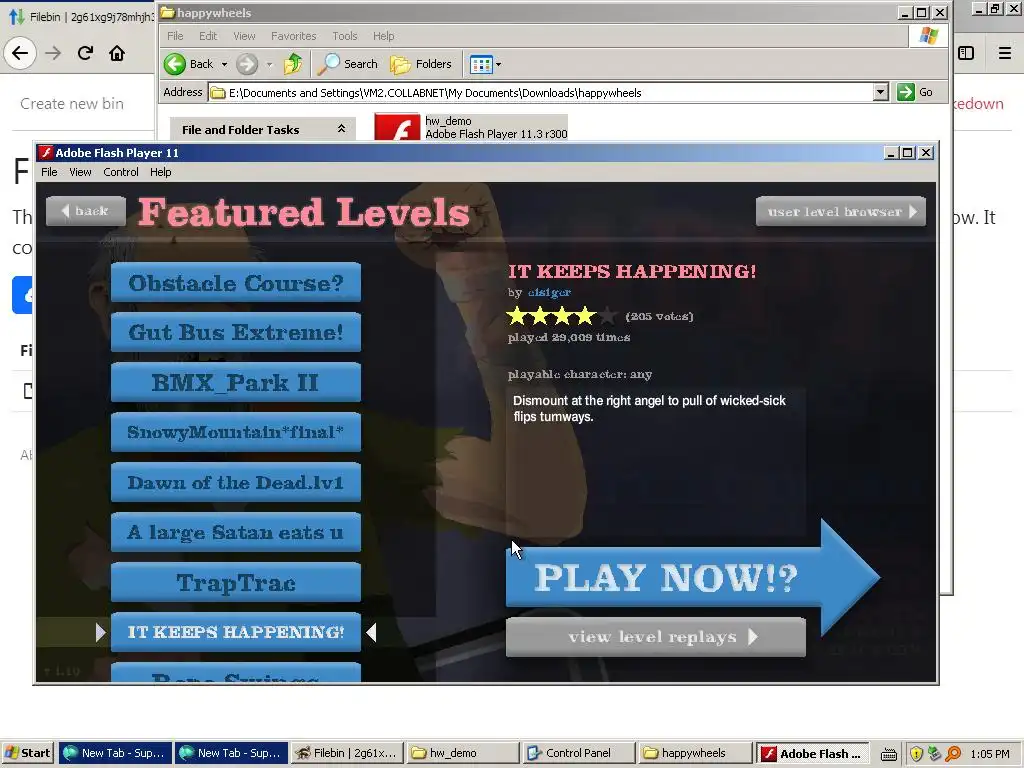The height and width of the screenshot is (768, 1024).
Task: Expand the Views dropdown arrow
Action: pos(498,64)
